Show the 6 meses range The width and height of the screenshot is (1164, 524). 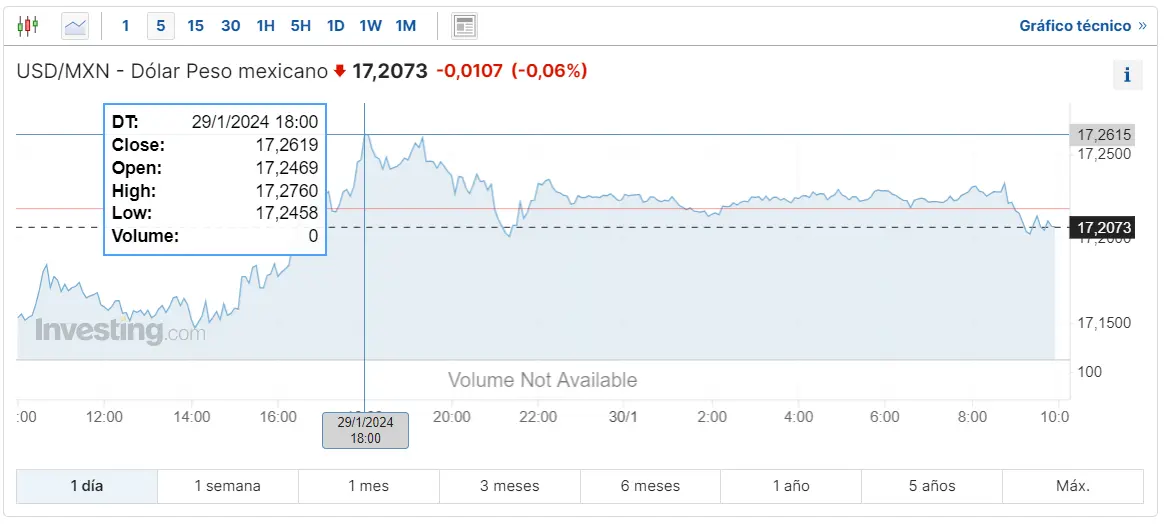[650, 487]
